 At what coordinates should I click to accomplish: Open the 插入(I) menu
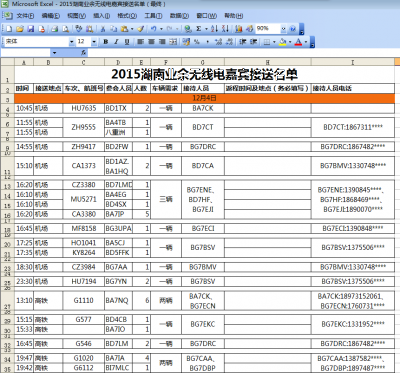click(x=102, y=16)
